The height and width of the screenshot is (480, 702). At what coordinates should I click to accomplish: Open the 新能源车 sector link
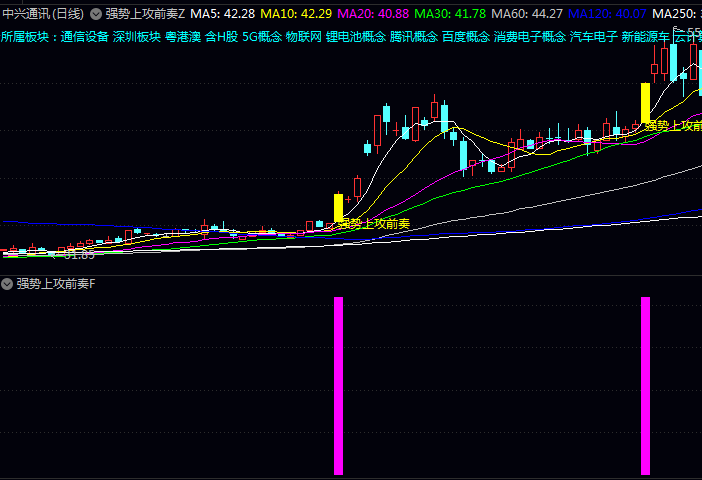pyautogui.click(x=646, y=36)
